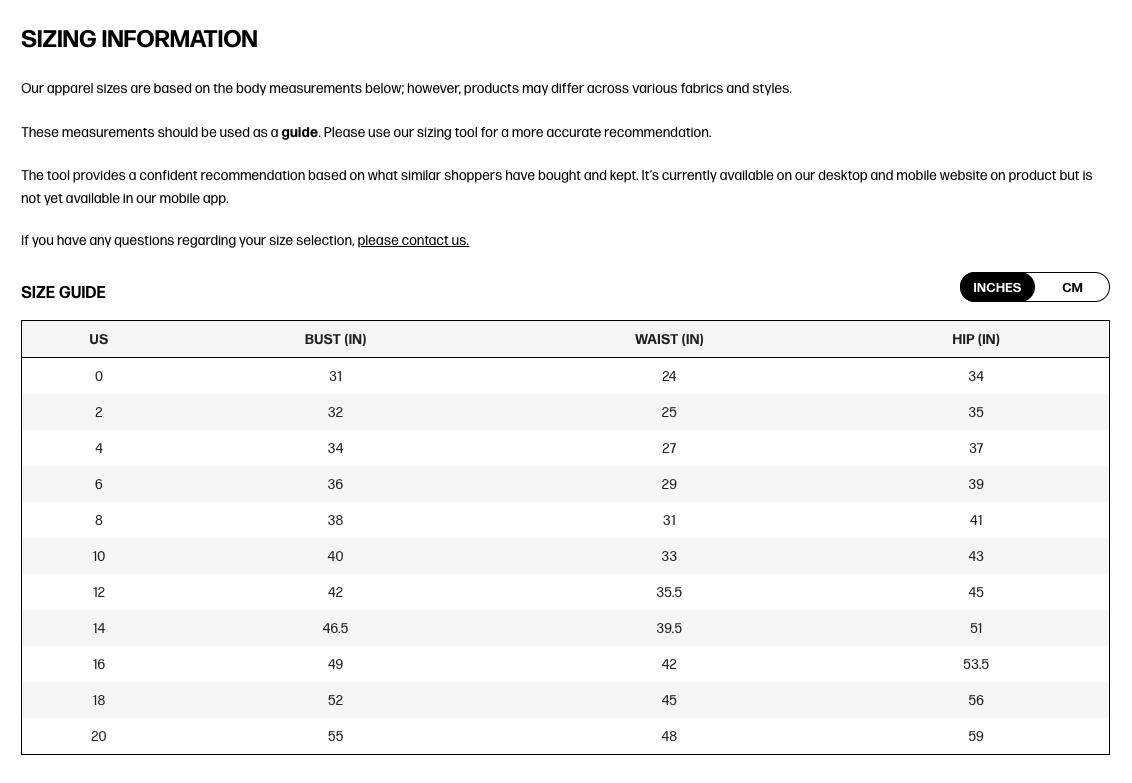Click the 39.5 waist measurement
1132x783 pixels.
(669, 628)
